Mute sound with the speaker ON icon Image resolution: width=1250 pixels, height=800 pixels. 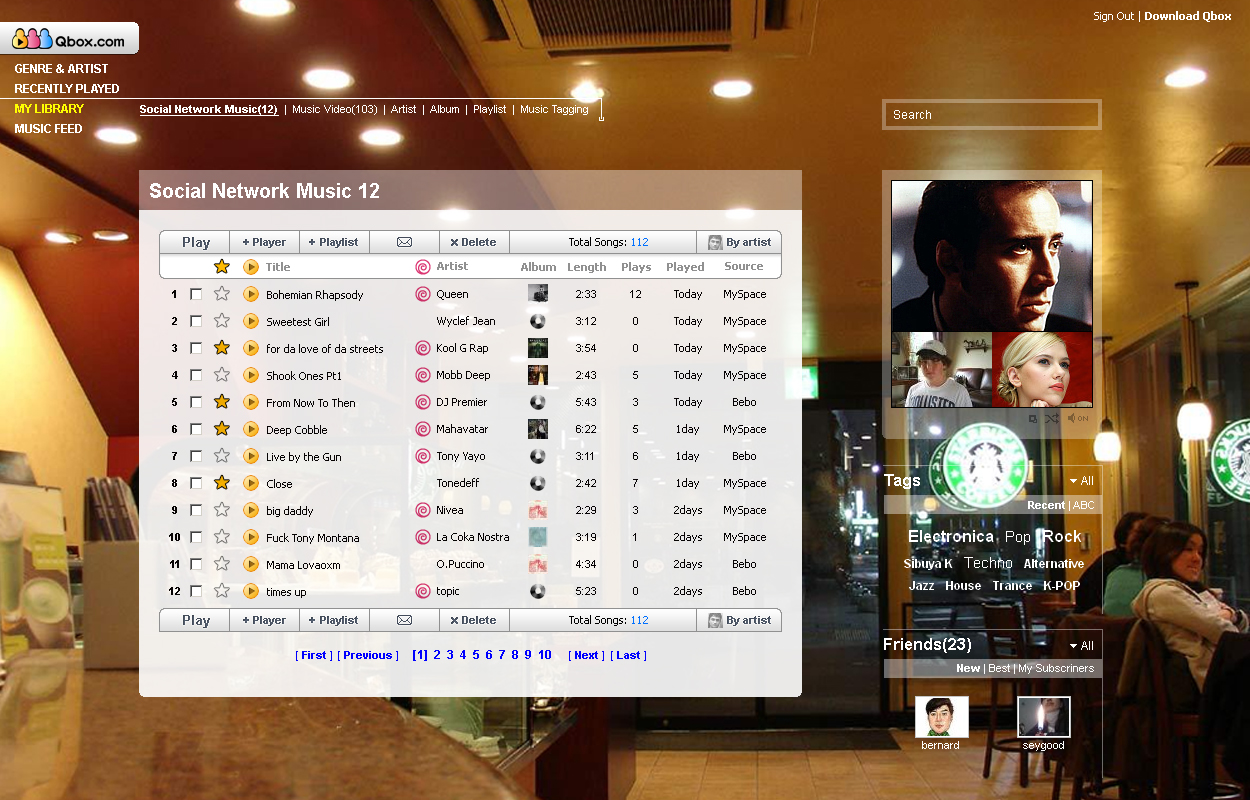coord(1078,418)
